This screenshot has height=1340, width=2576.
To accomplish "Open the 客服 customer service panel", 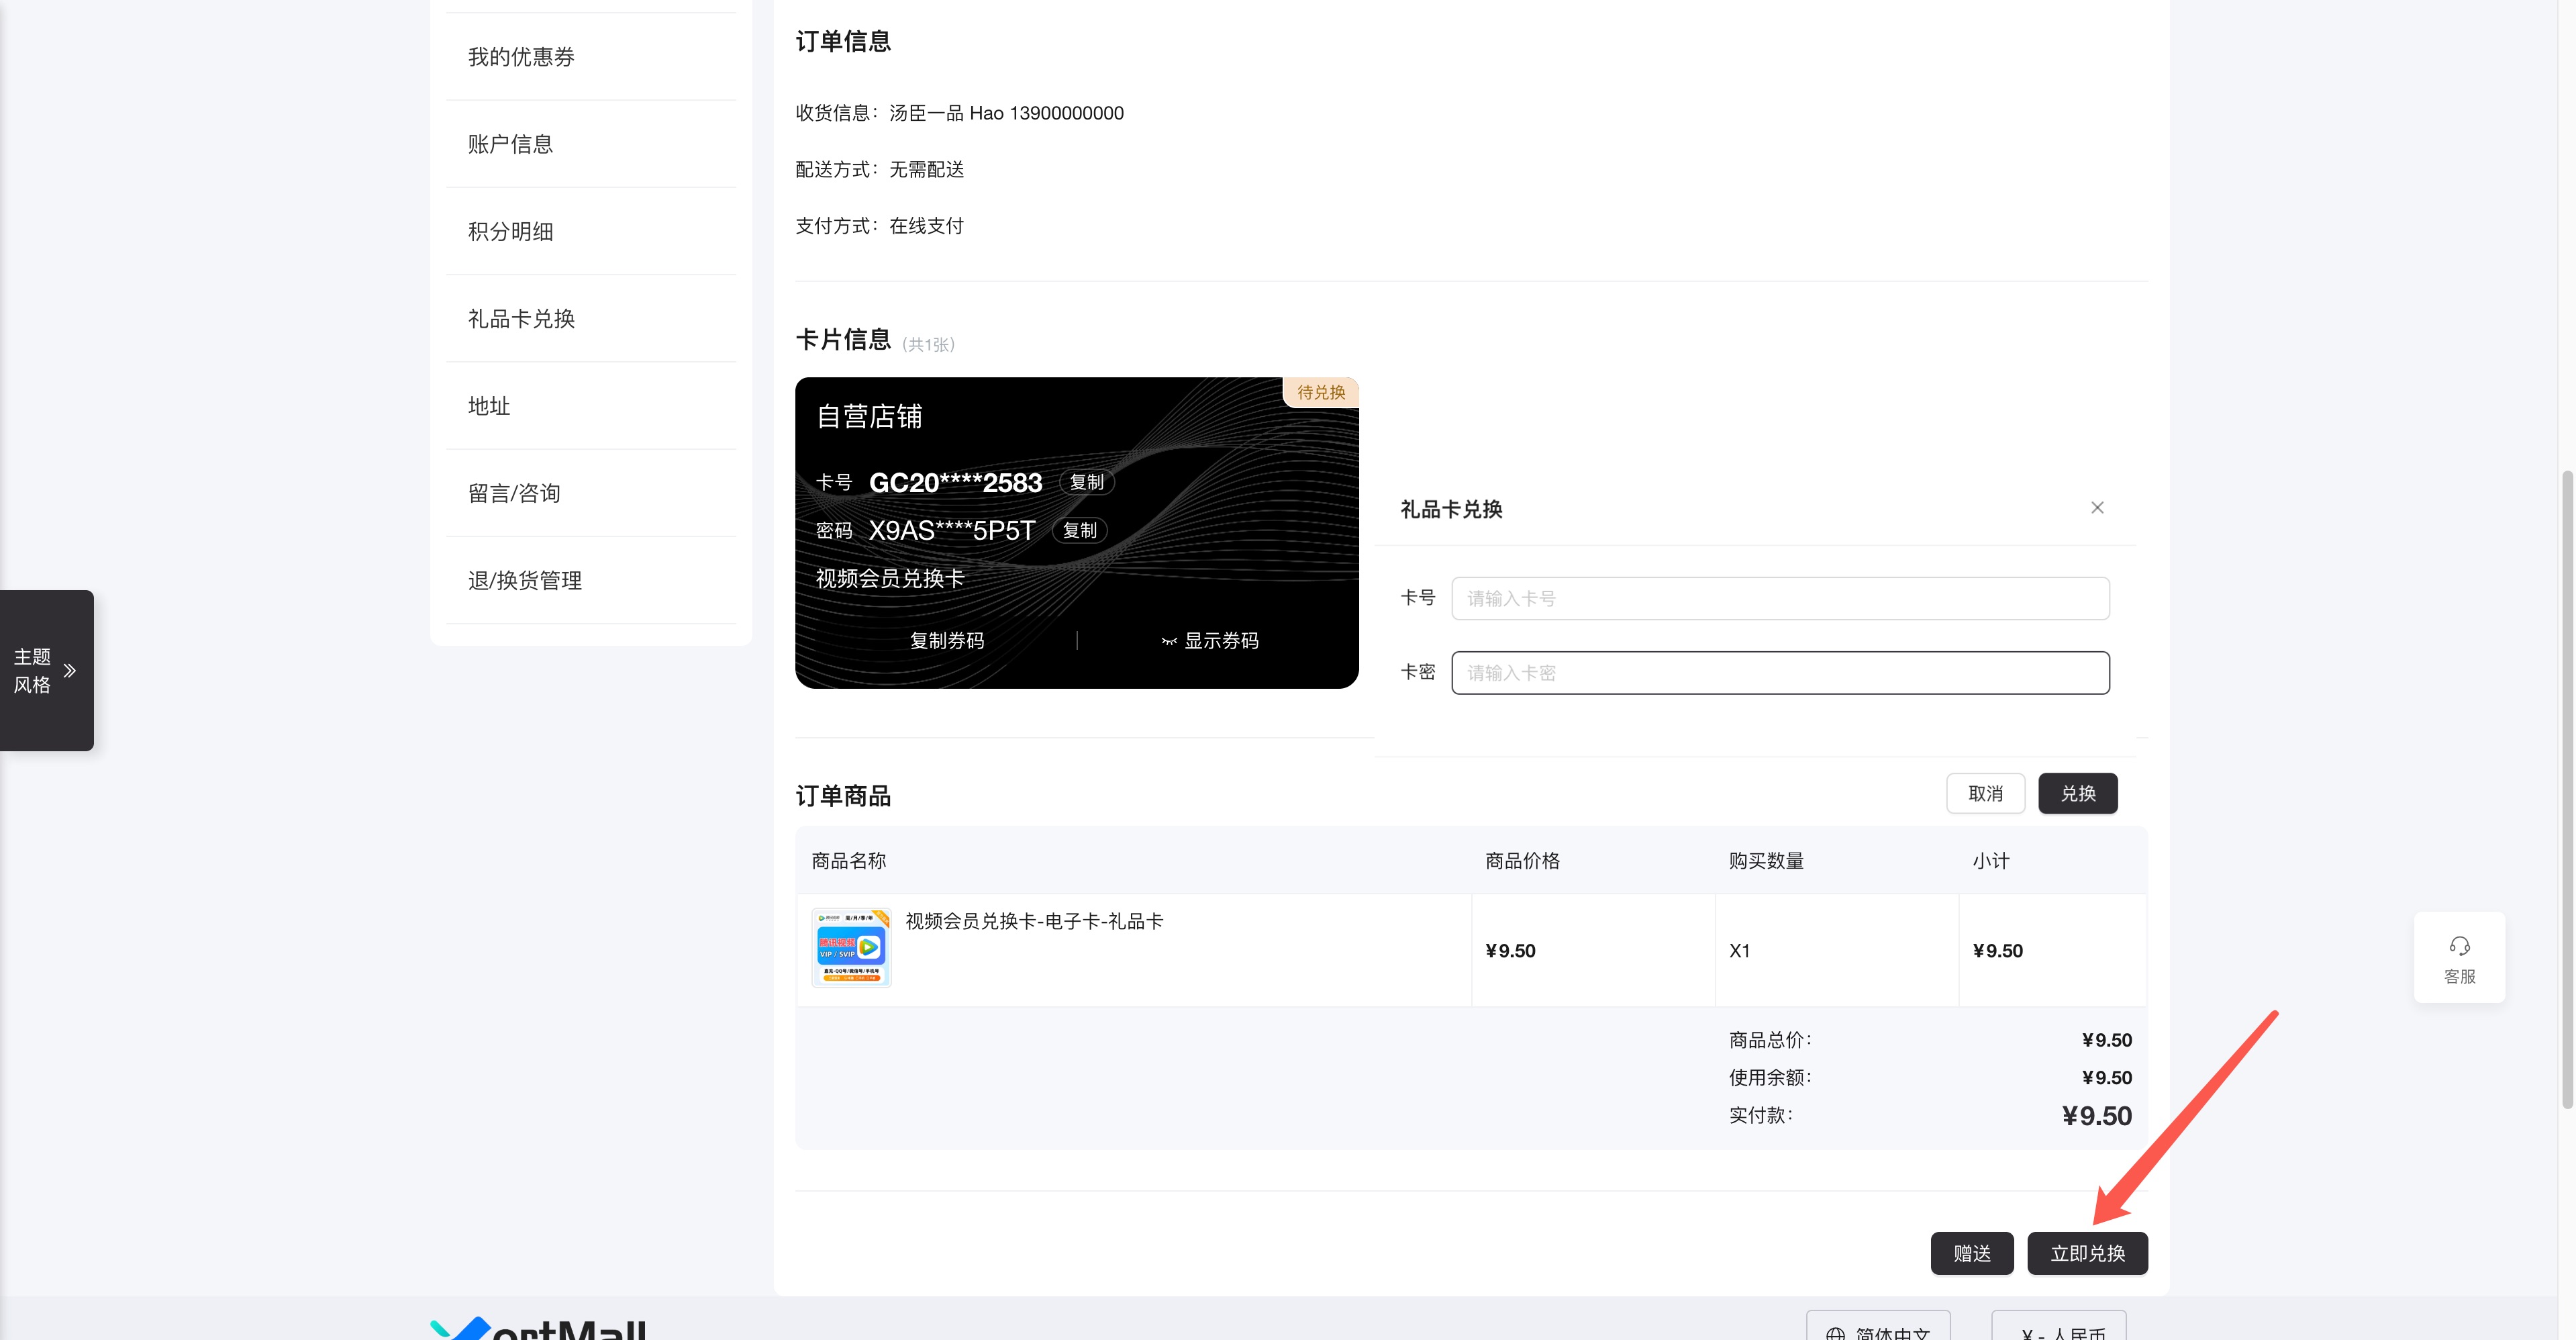I will (2459, 956).
